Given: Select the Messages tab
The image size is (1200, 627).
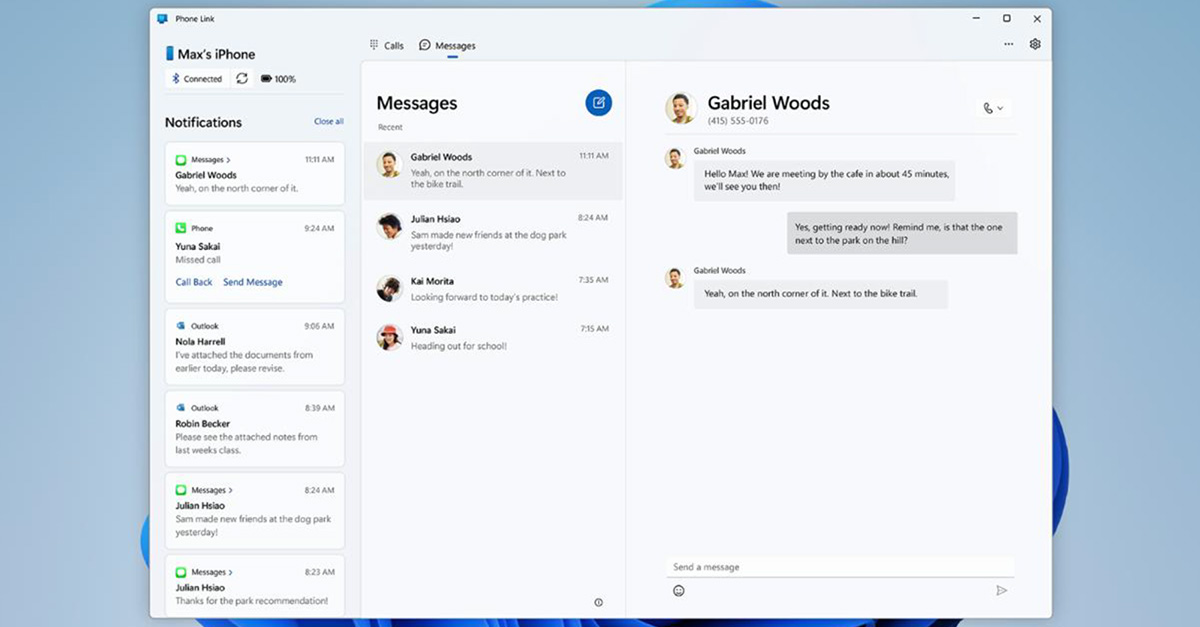Looking at the screenshot, I should coord(447,46).
